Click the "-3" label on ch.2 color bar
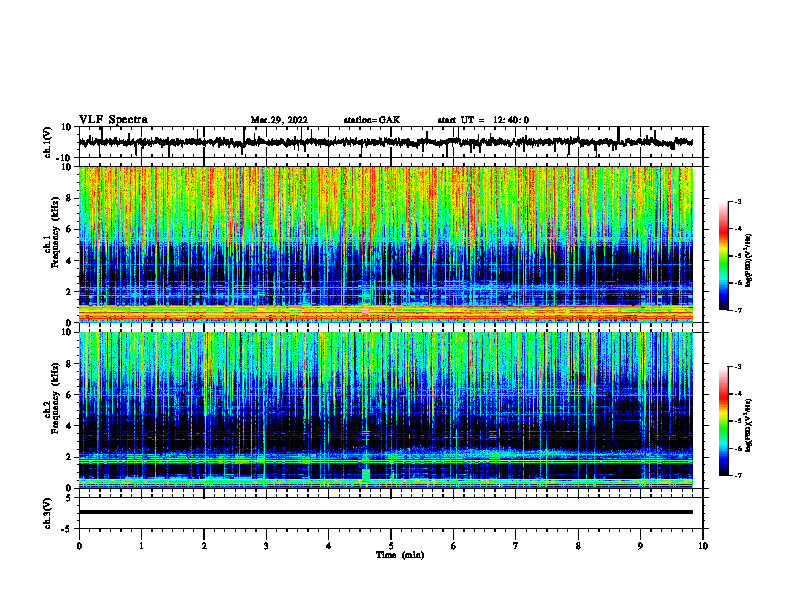This screenshot has width=792, height=612. tap(737, 367)
